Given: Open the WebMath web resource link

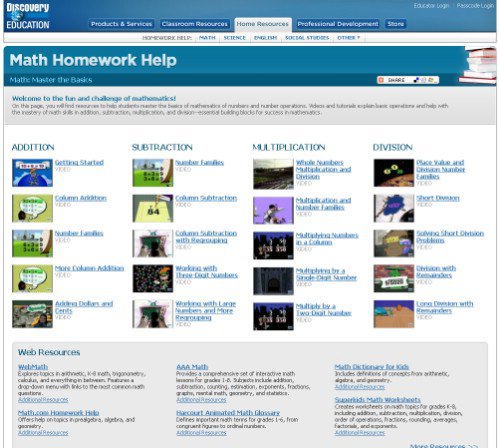Looking at the screenshot, I should point(33,367).
